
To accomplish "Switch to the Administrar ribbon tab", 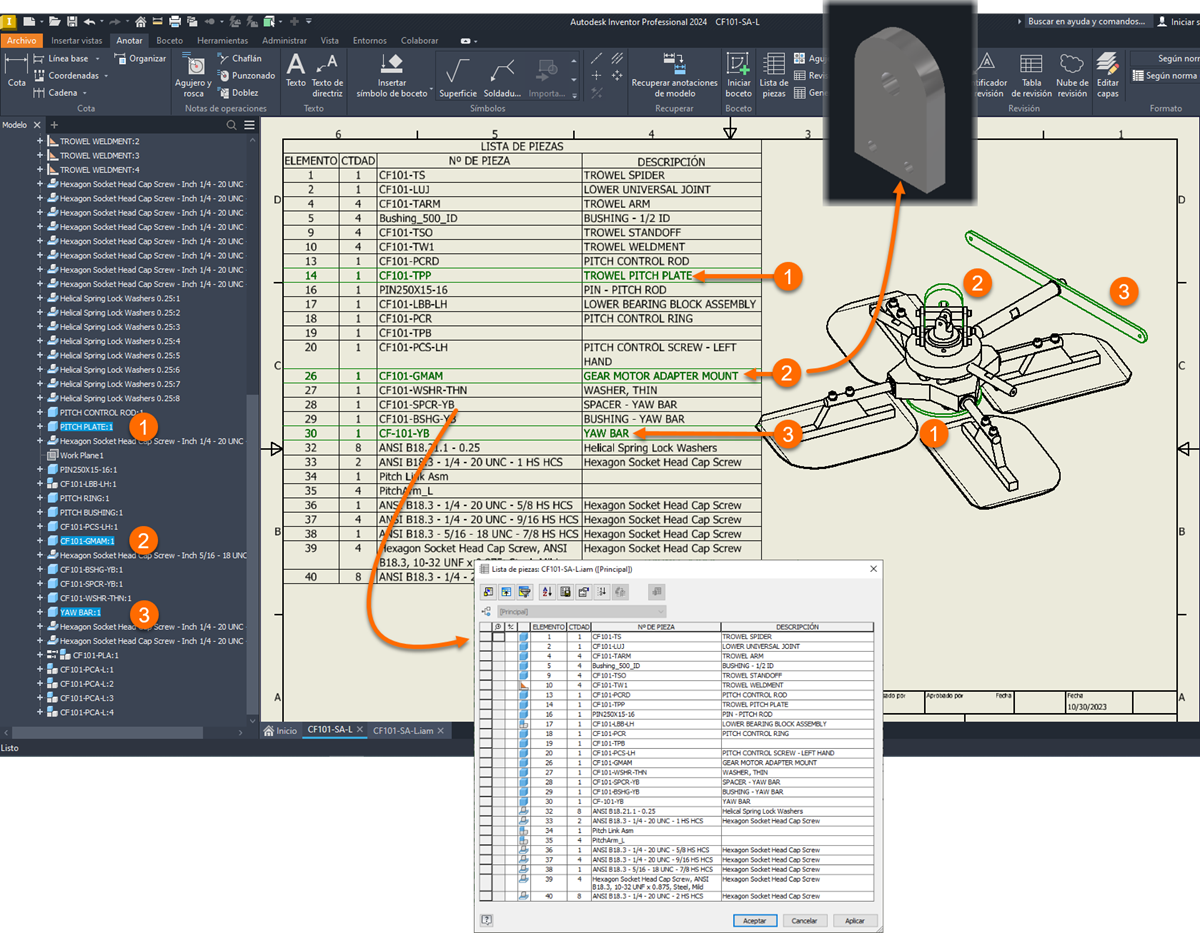I will pyautogui.click(x=284, y=40).
